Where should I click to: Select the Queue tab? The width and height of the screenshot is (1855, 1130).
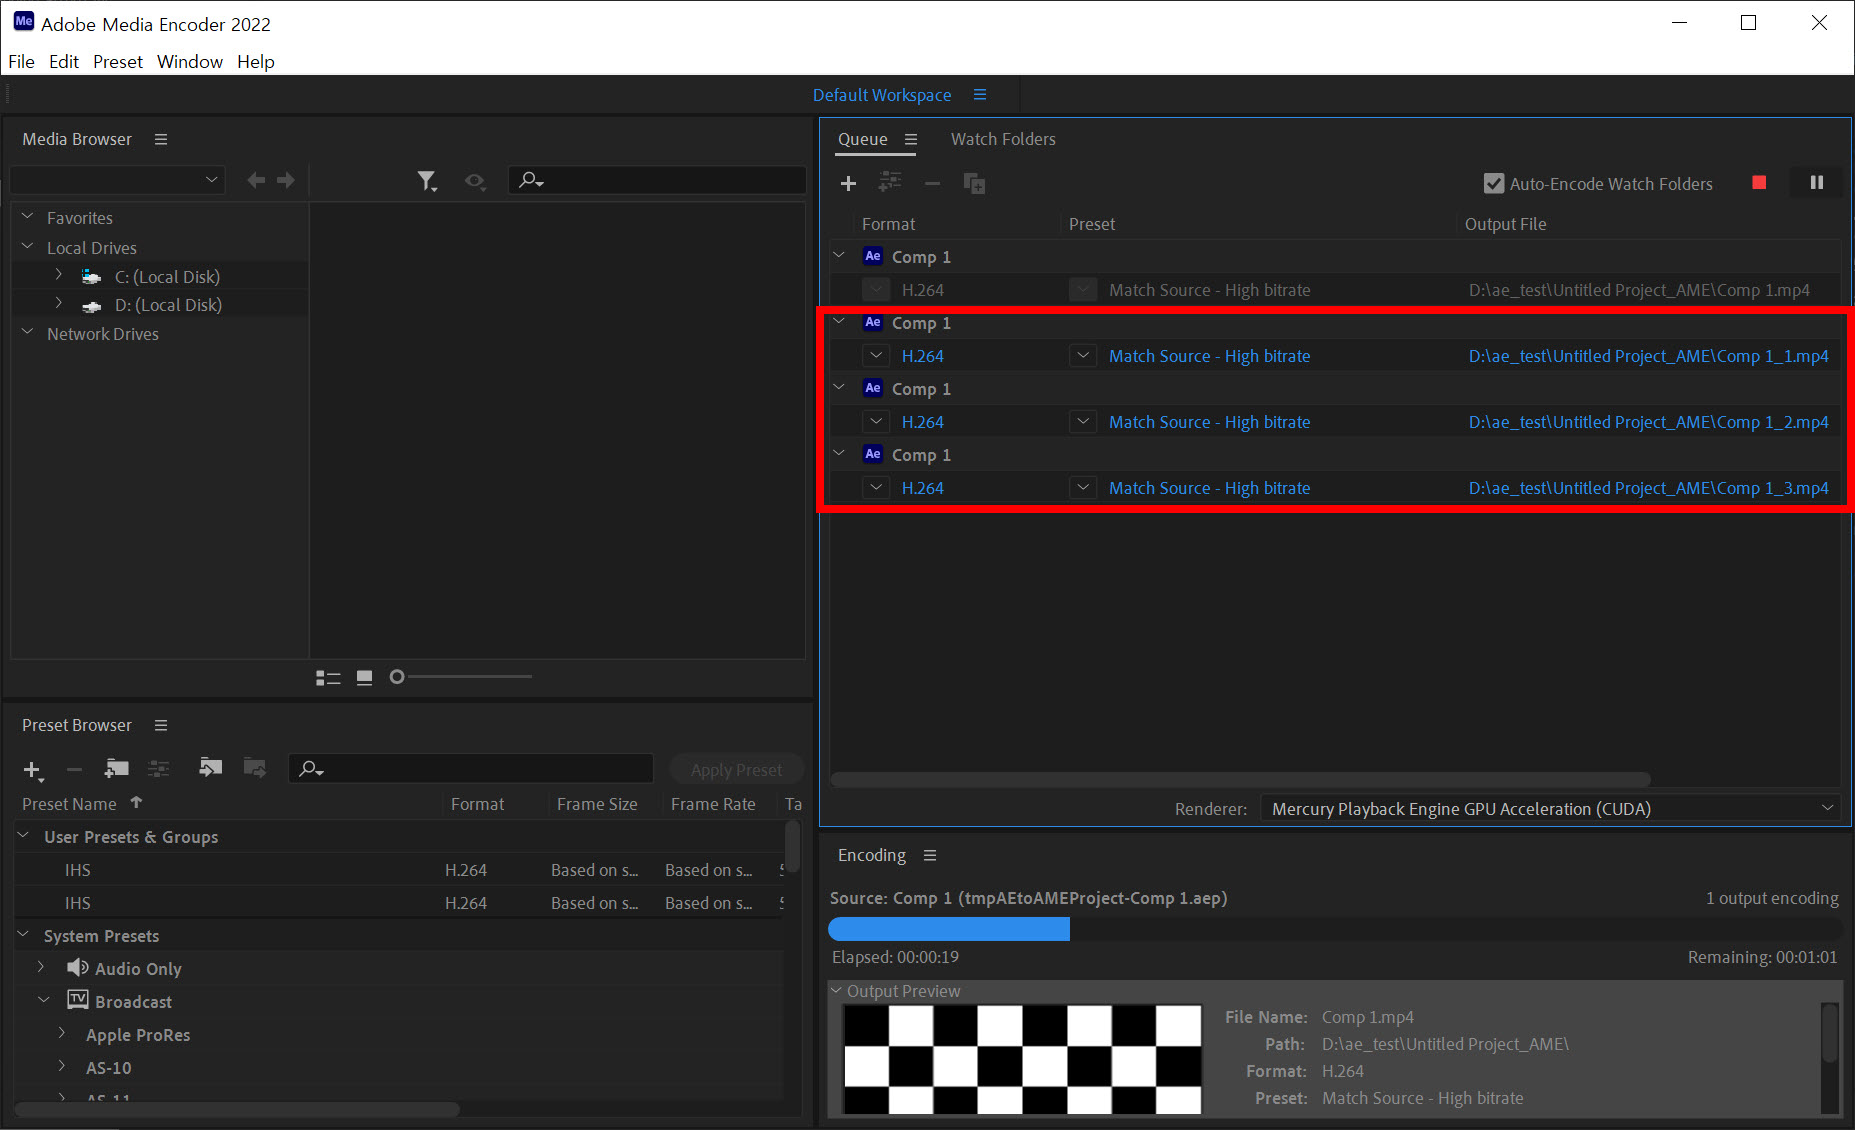[x=862, y=139]
